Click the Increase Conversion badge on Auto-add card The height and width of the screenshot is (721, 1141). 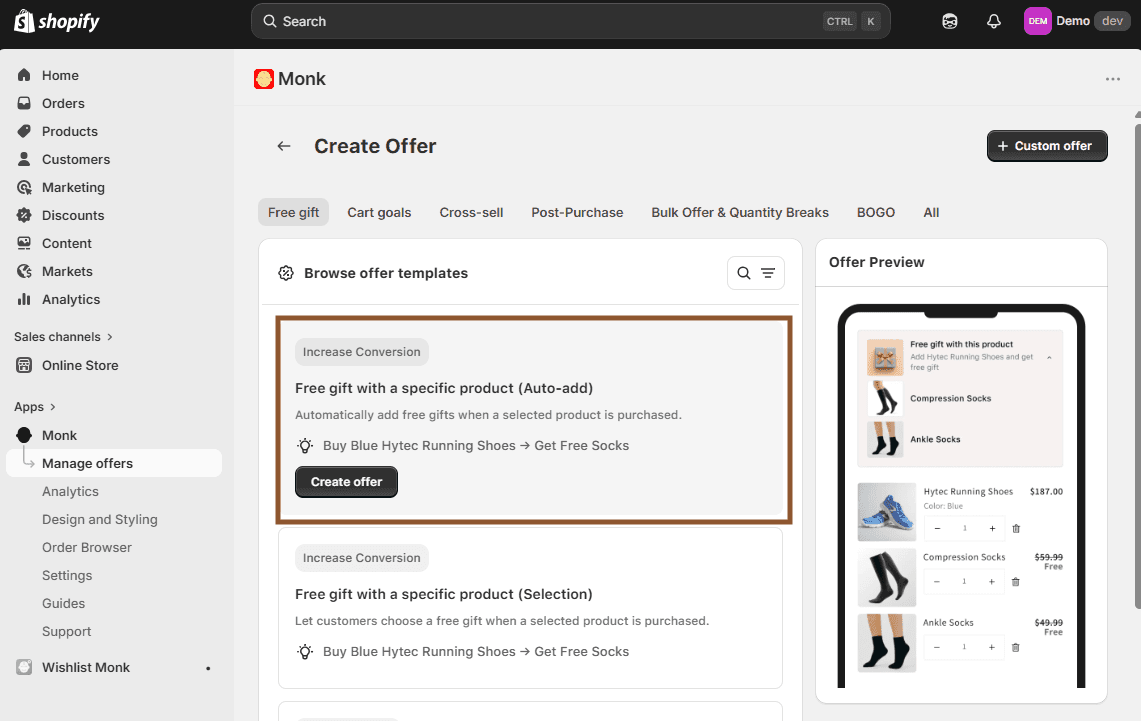(x=362, y=352)
